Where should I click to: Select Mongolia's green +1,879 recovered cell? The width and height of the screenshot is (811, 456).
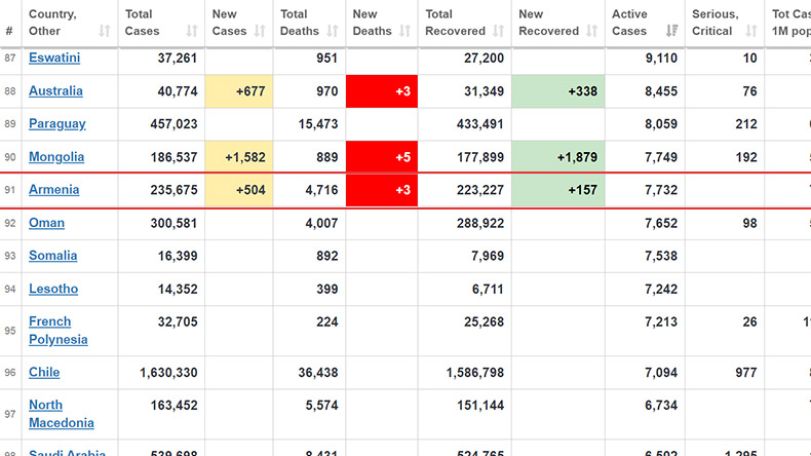(x=558, y=157)
